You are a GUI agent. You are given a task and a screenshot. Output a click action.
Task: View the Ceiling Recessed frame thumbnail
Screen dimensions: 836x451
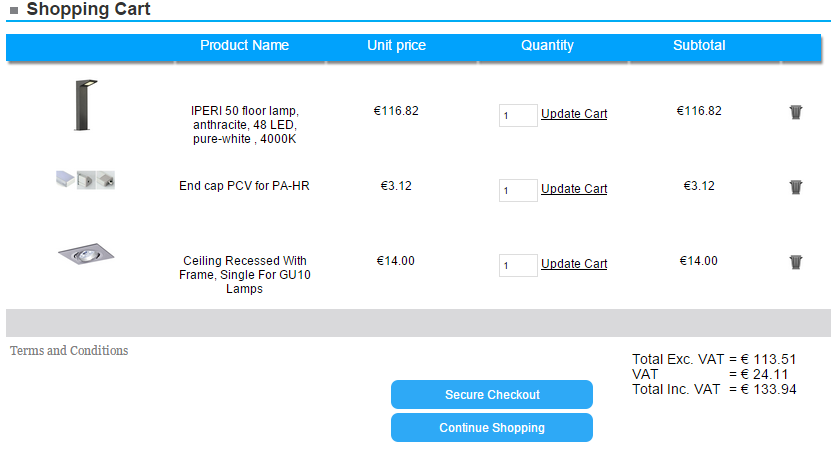(86, 254)
